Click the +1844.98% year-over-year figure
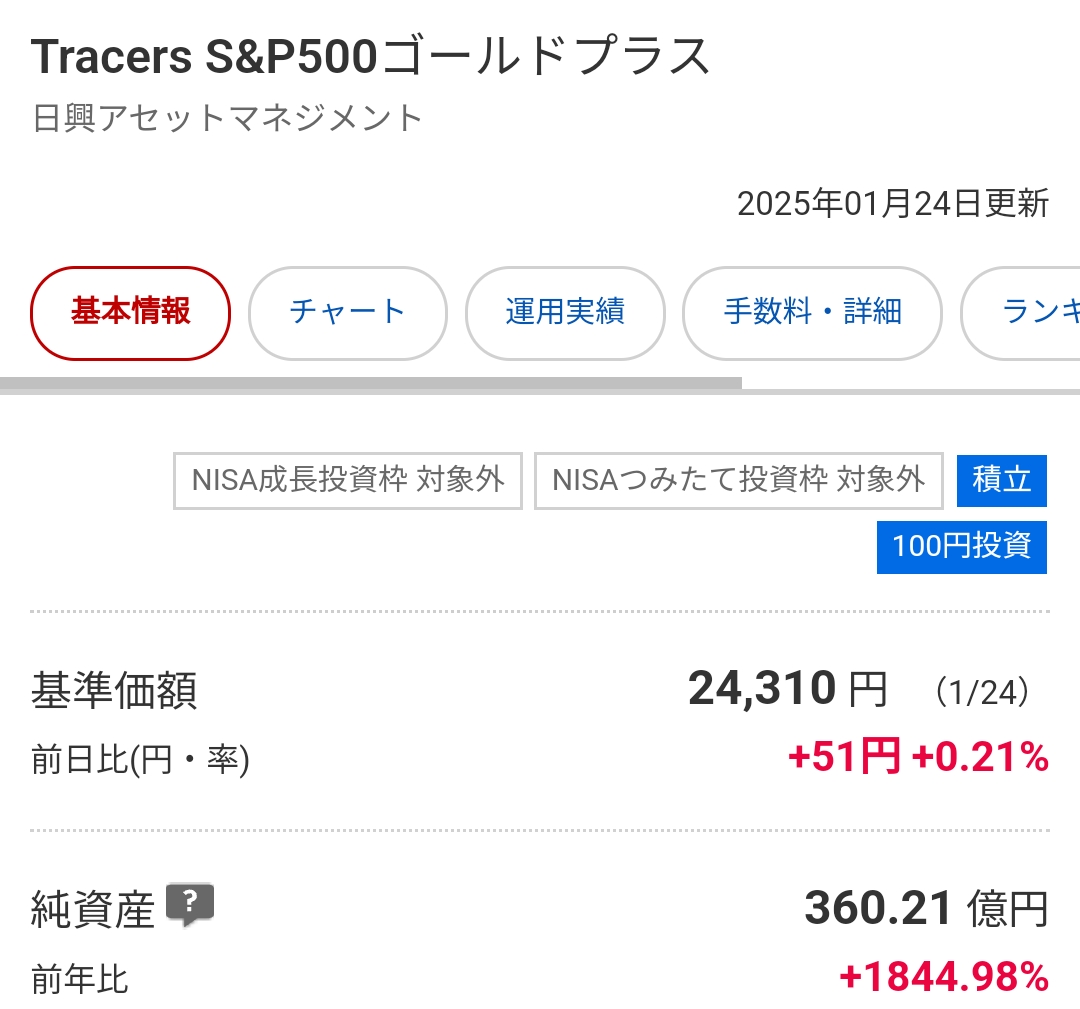Screen dimensions: 1080x1009 pyautogui.click(x=944, y=977)
